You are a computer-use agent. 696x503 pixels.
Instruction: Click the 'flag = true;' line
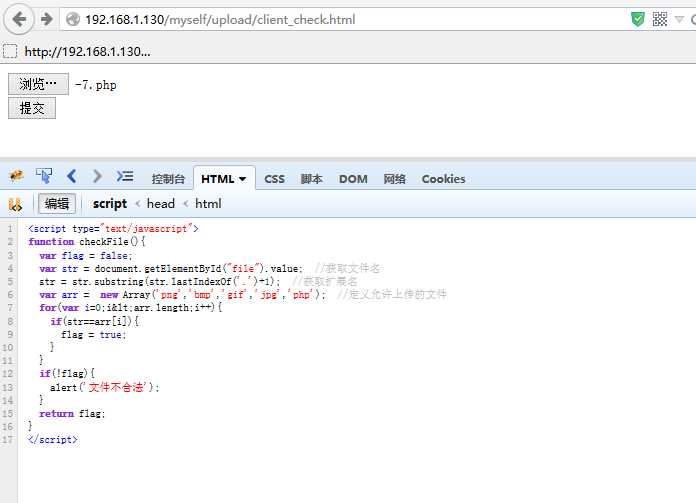coord(94,335)
